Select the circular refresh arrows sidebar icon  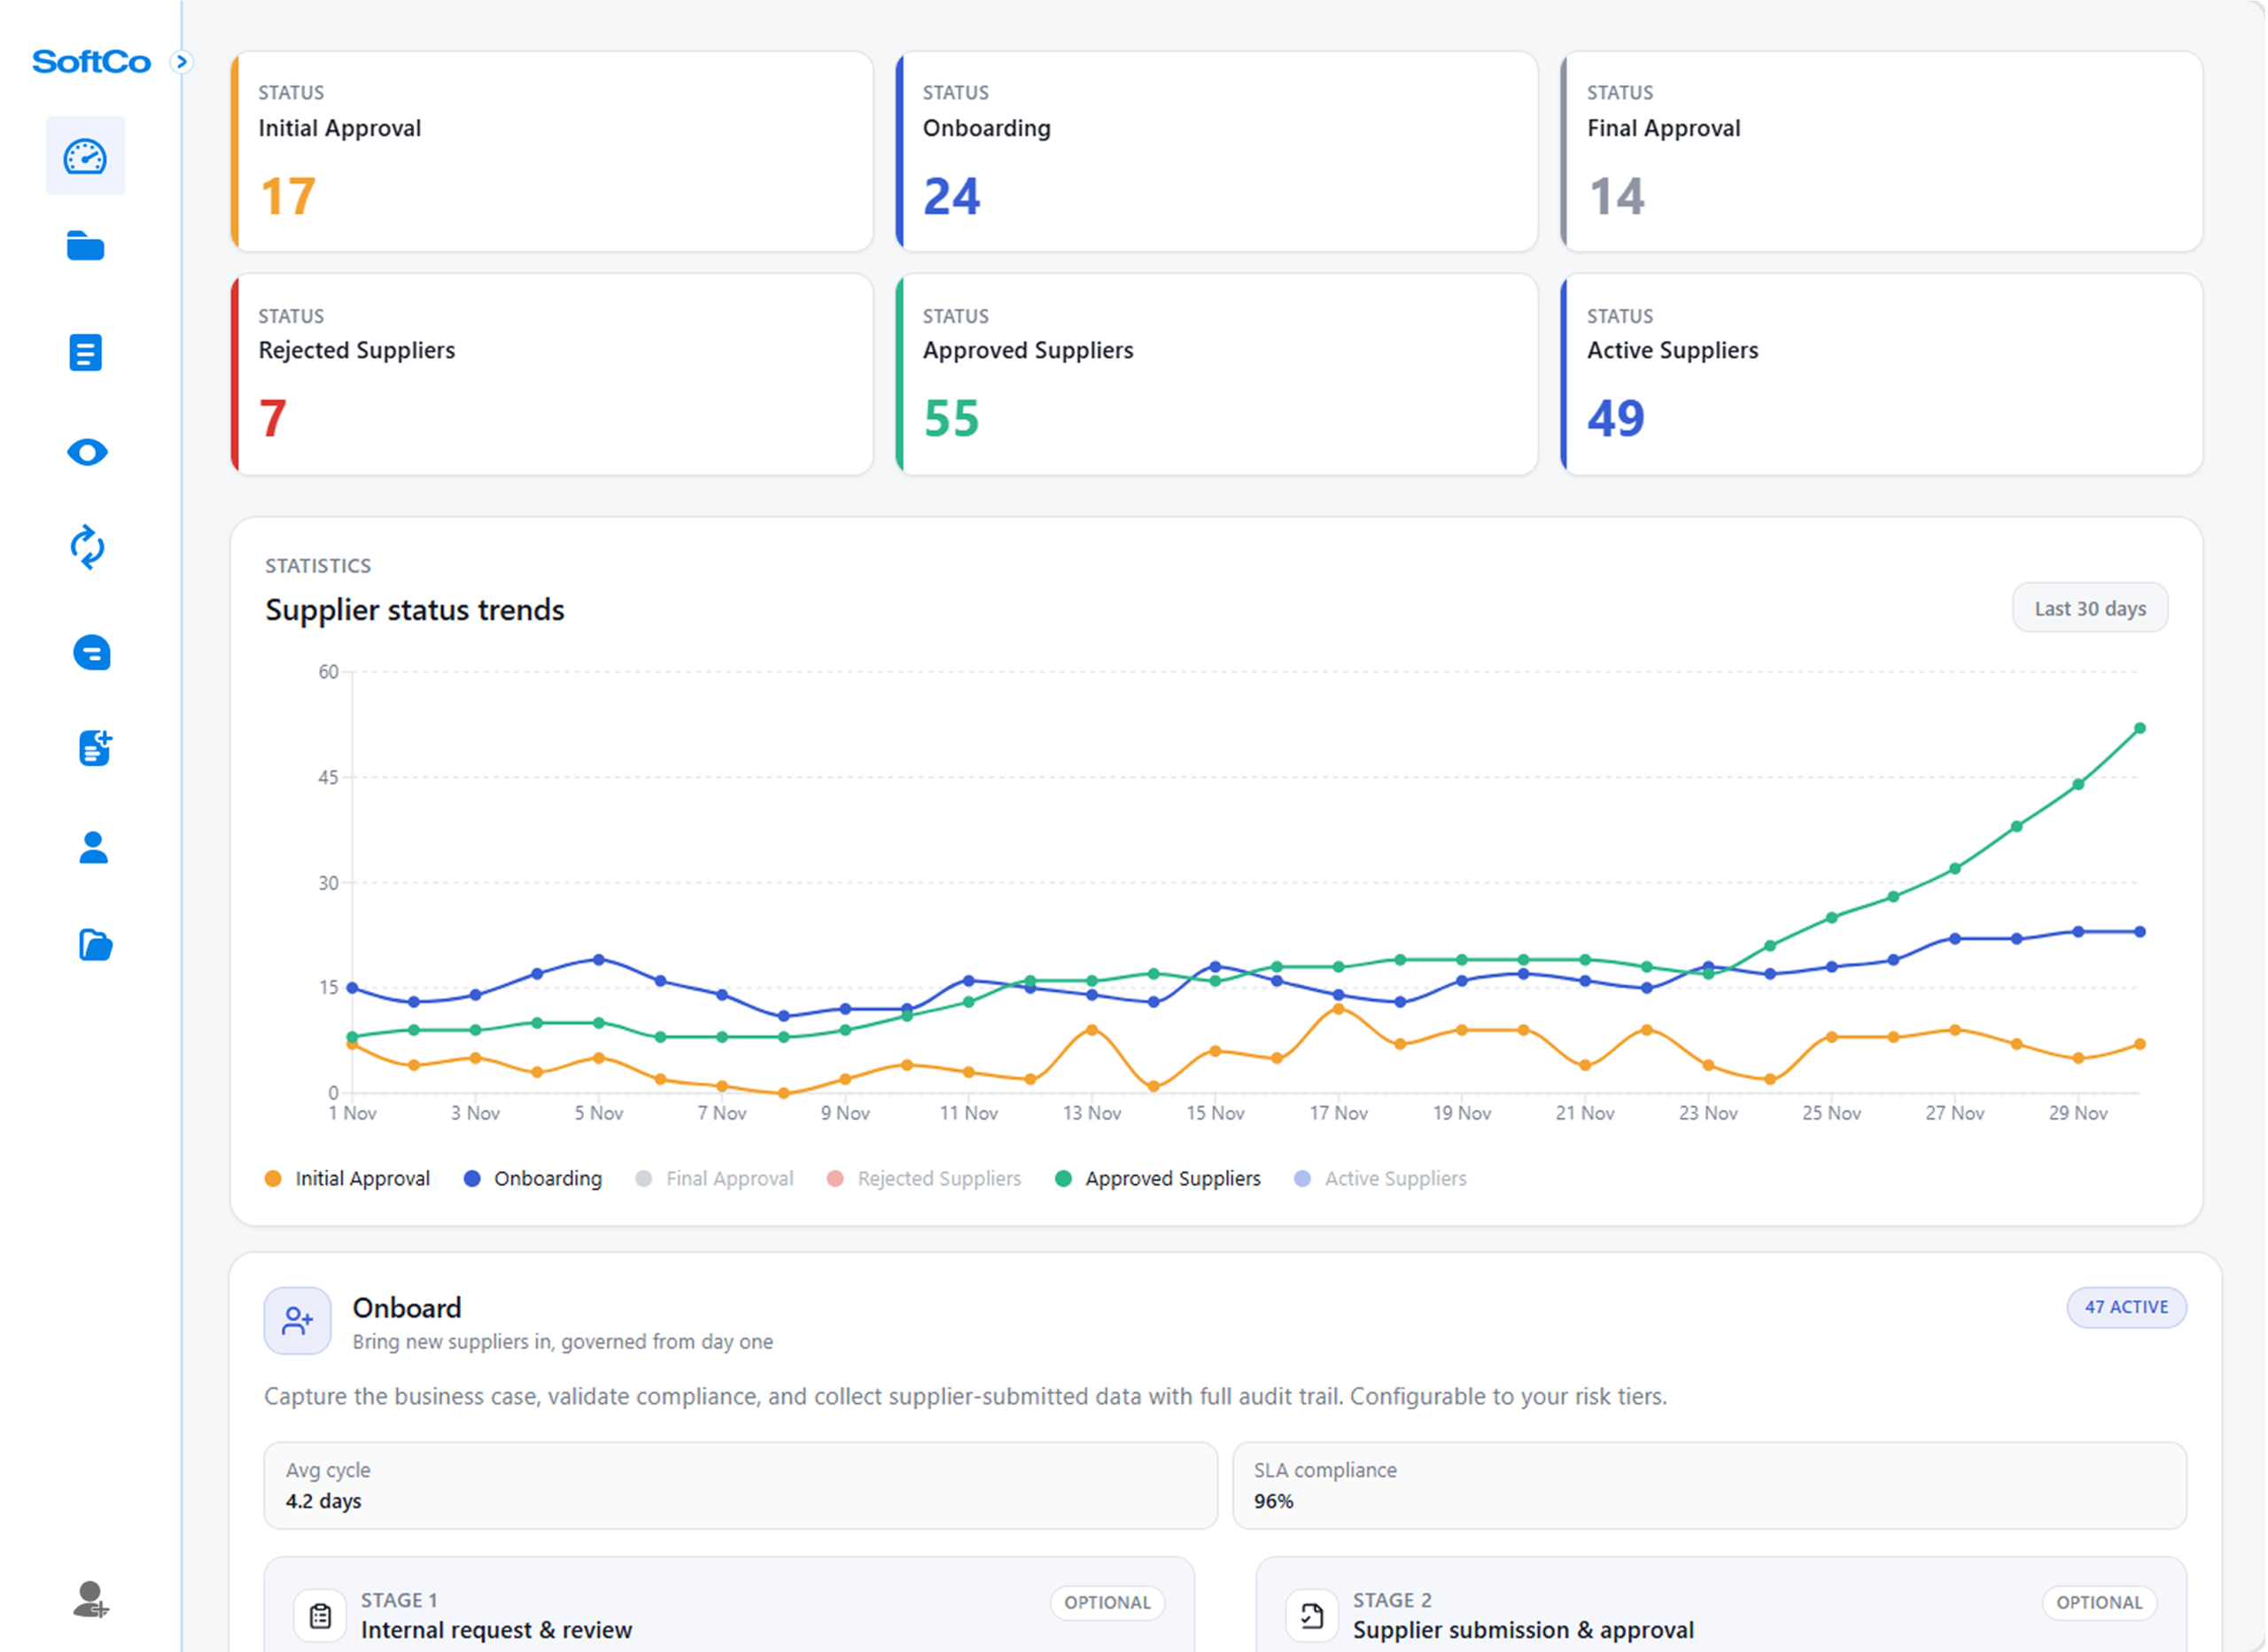[x=87, y=547]
